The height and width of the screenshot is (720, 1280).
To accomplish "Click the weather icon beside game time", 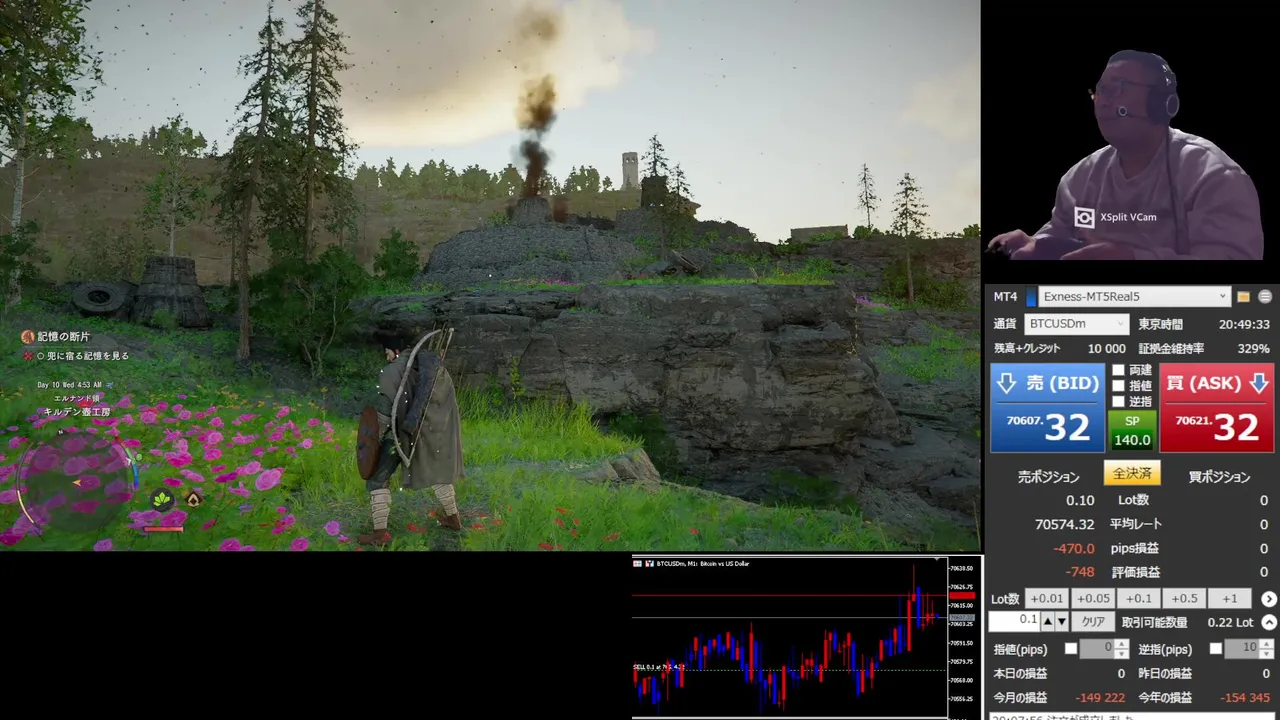I will 110,385.
